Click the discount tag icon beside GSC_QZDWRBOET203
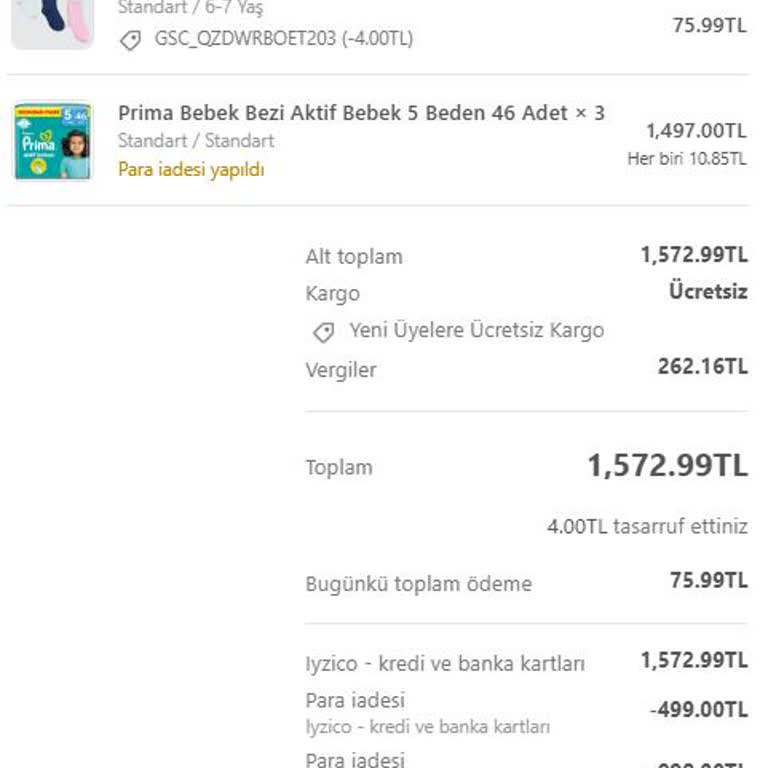This screenshot has height=768, width=768. (130, 40)
